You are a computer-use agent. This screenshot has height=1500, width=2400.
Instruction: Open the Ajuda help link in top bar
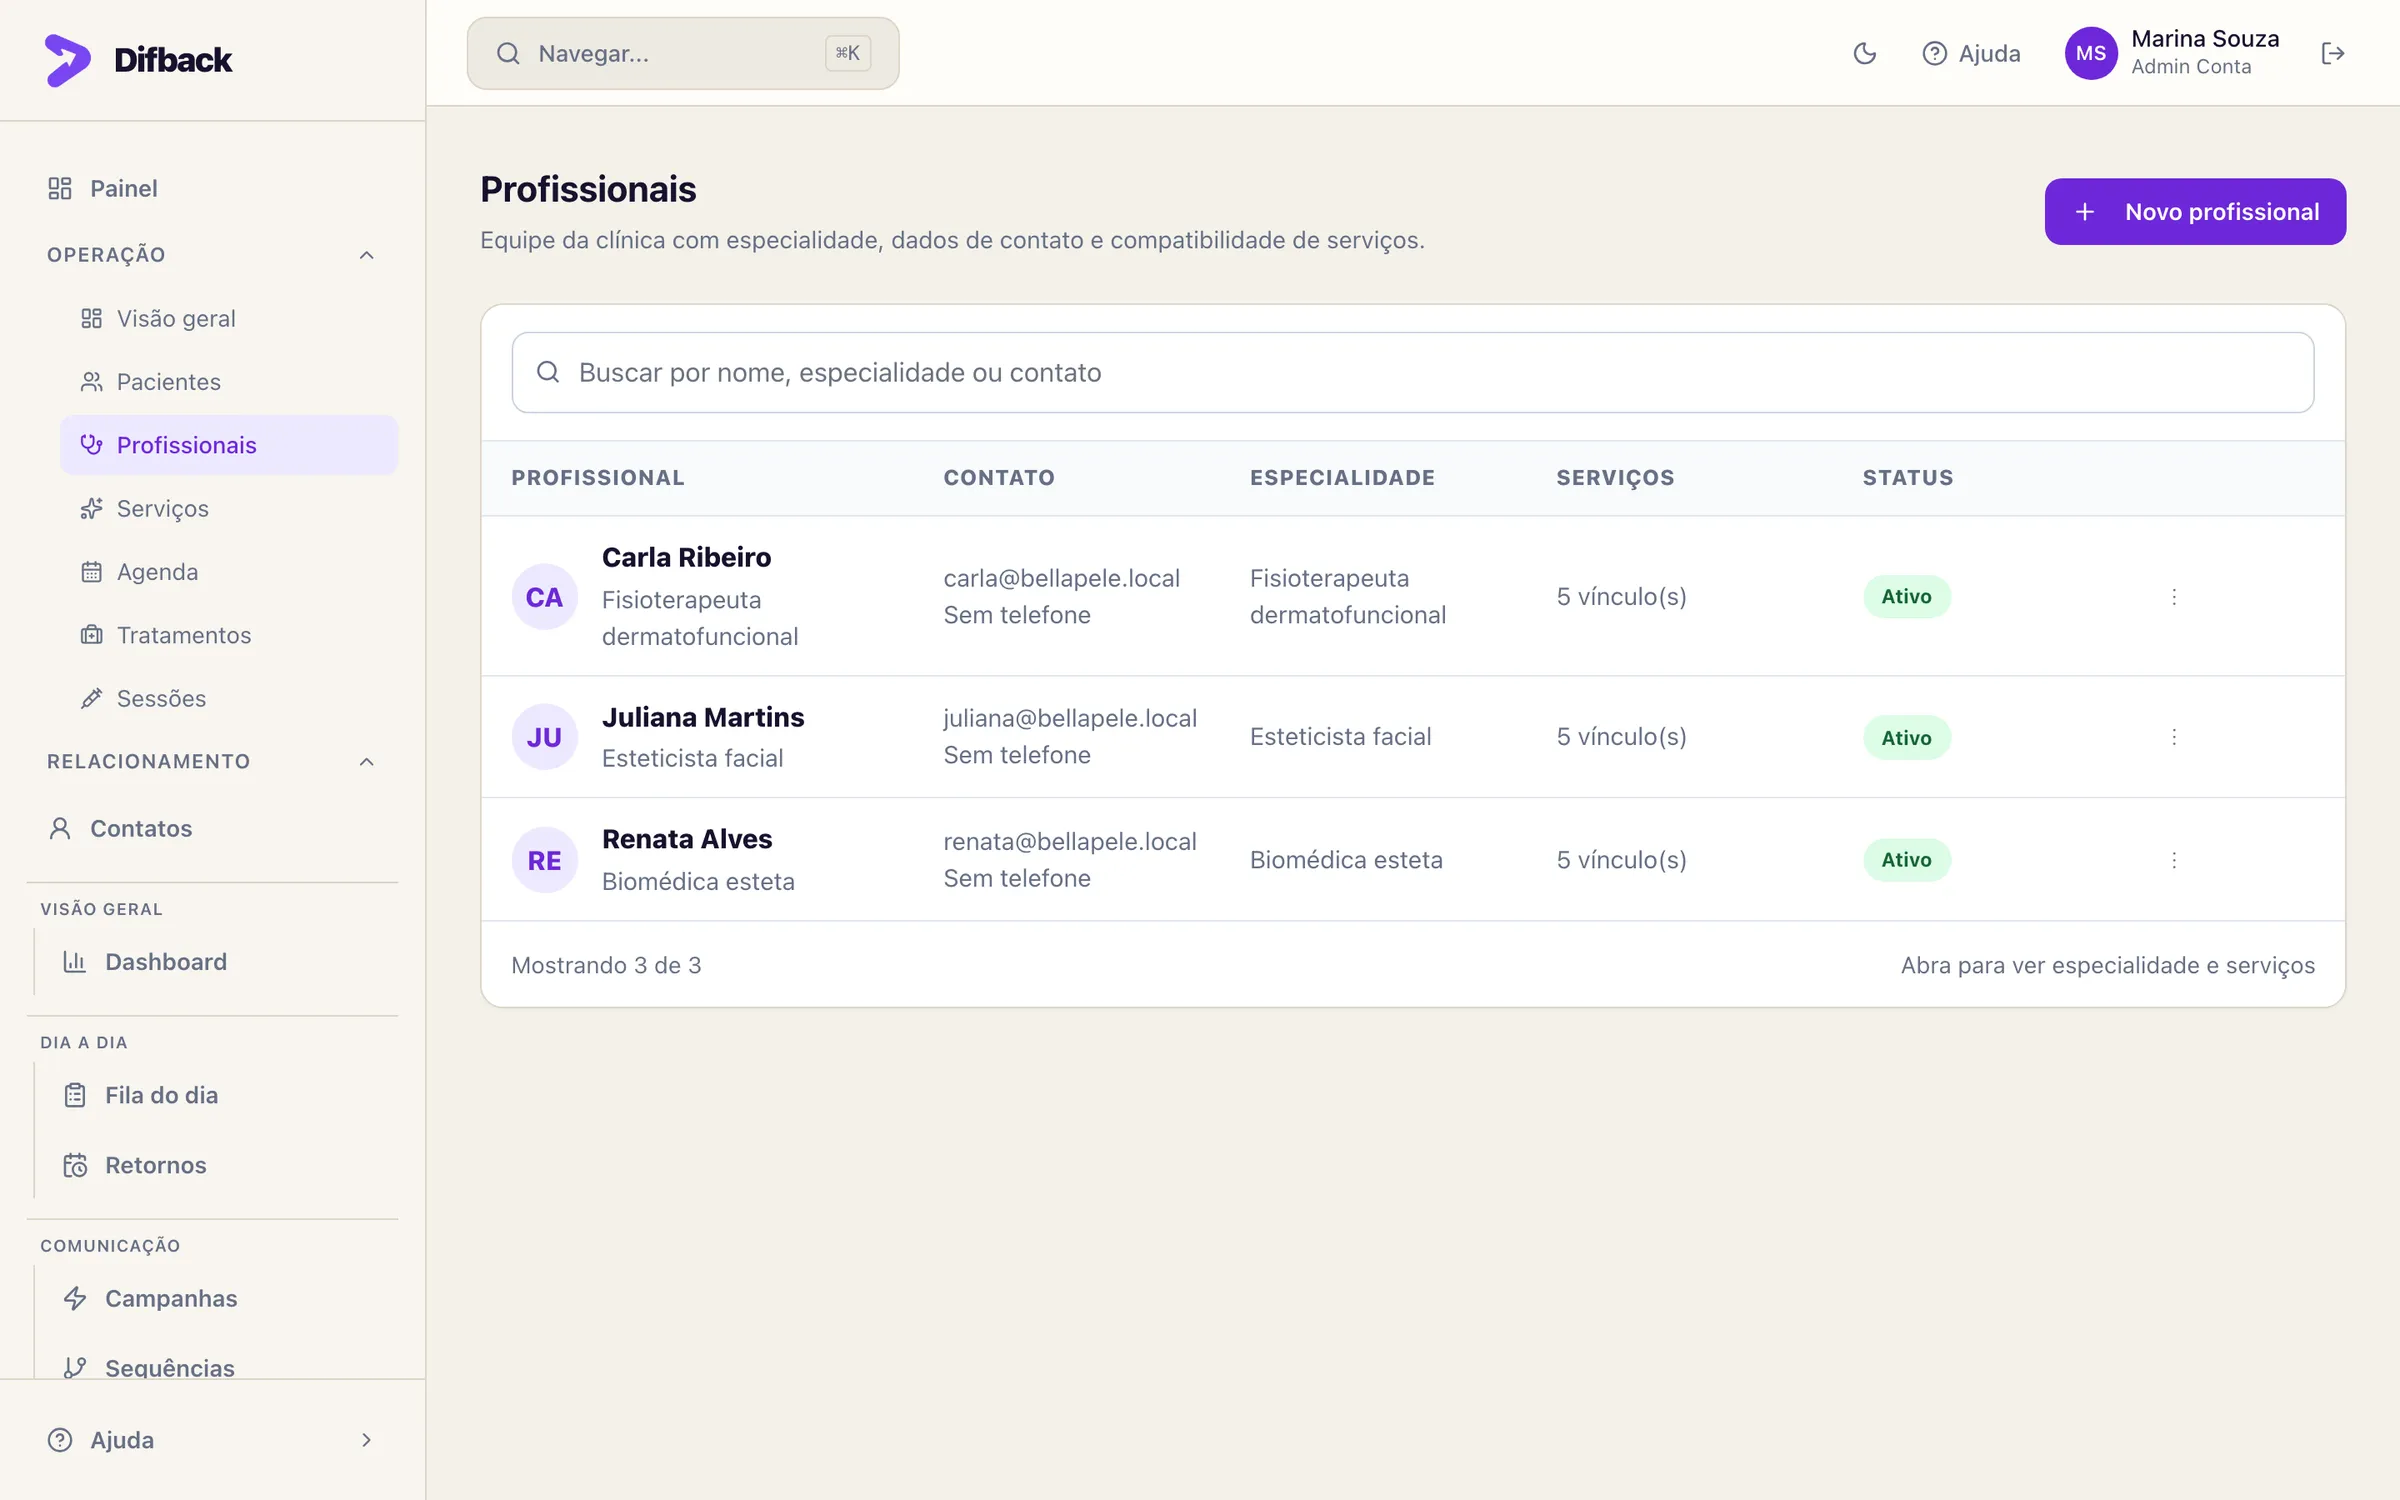[x=1971, y=54]
